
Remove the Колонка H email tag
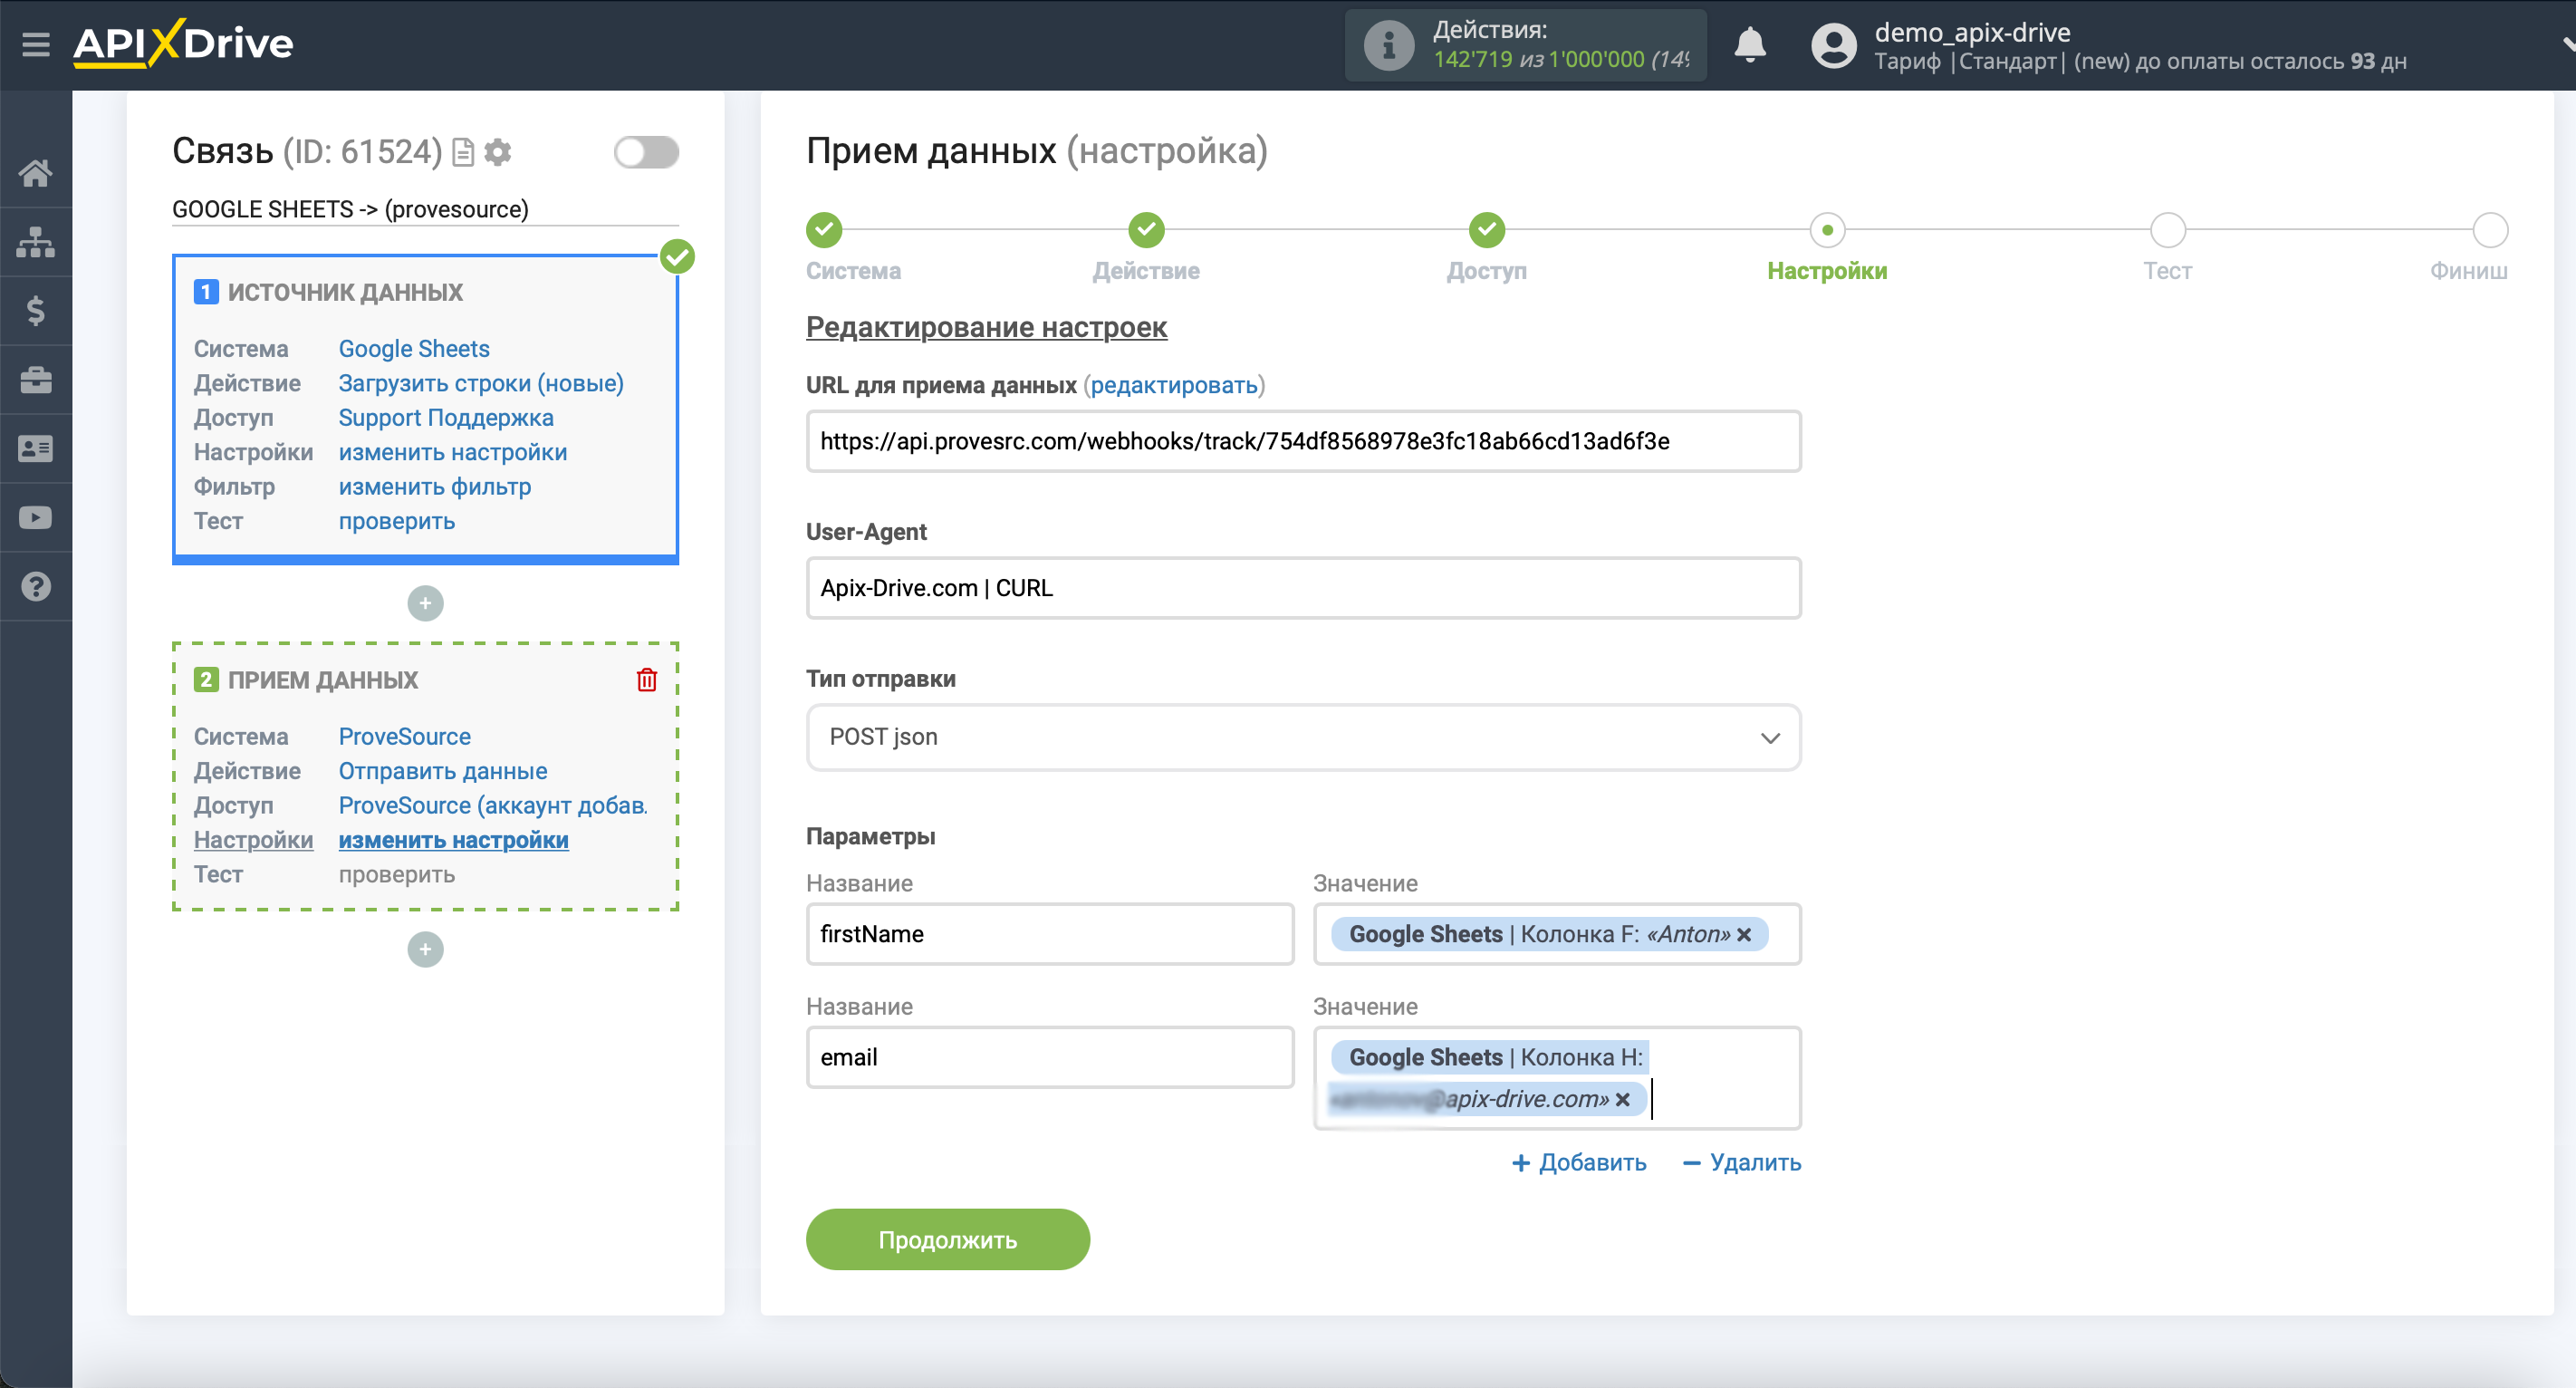tap(1622, 1100)
